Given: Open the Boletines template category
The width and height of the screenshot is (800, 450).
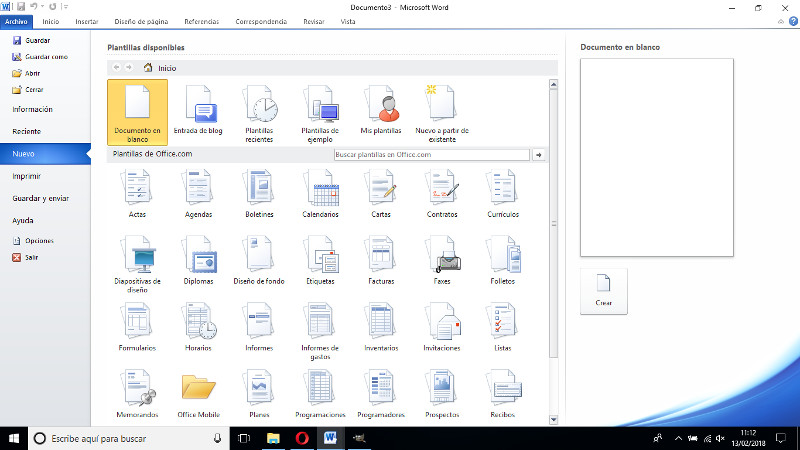Looking at the screenshot, I should click(259, 194).
